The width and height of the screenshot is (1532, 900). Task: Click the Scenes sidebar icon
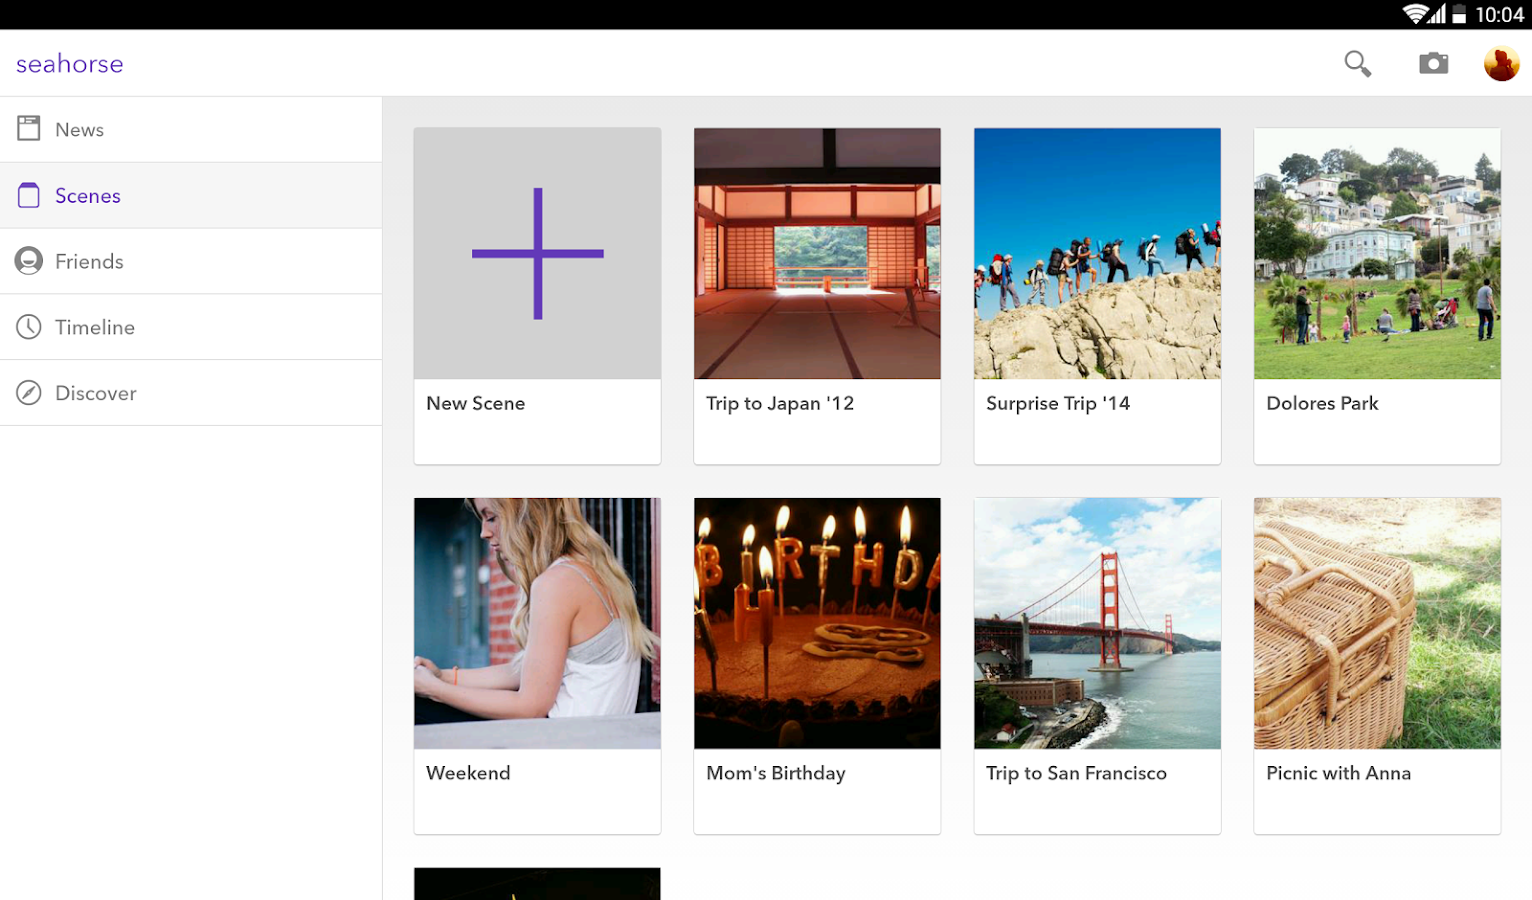[x=29, y=195]
